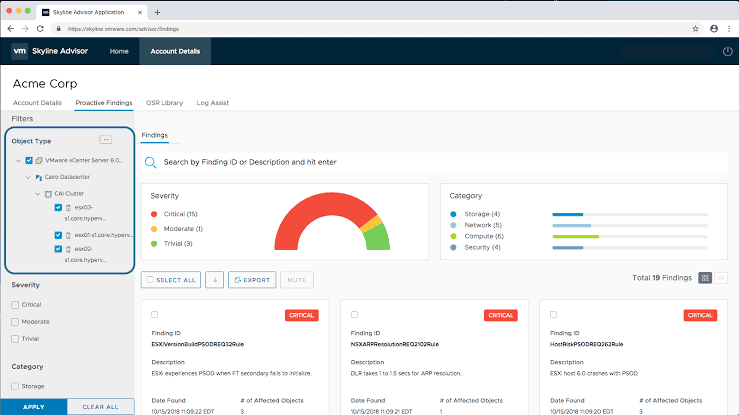Image resolution: width=739 pixels, height=415 pixels.
Task: Click the download arrow button
Action: click(x=214, y=280)
